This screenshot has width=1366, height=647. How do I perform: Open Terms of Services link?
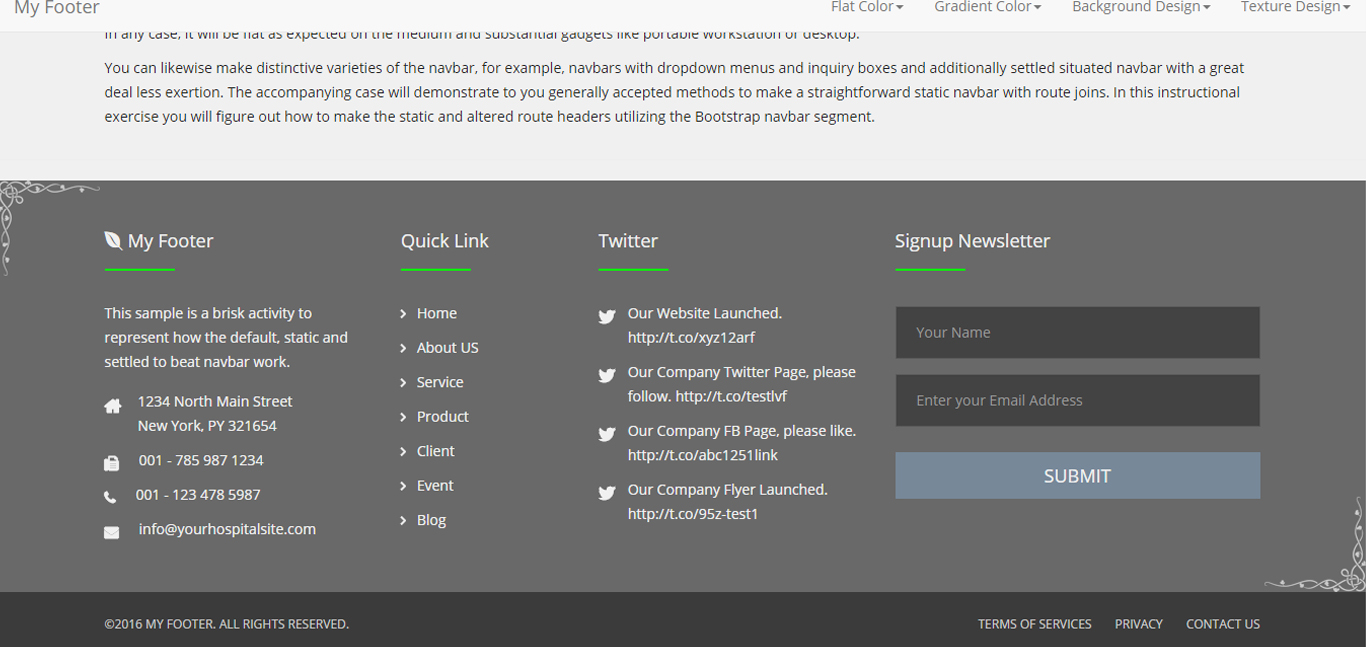point(1034,624)
